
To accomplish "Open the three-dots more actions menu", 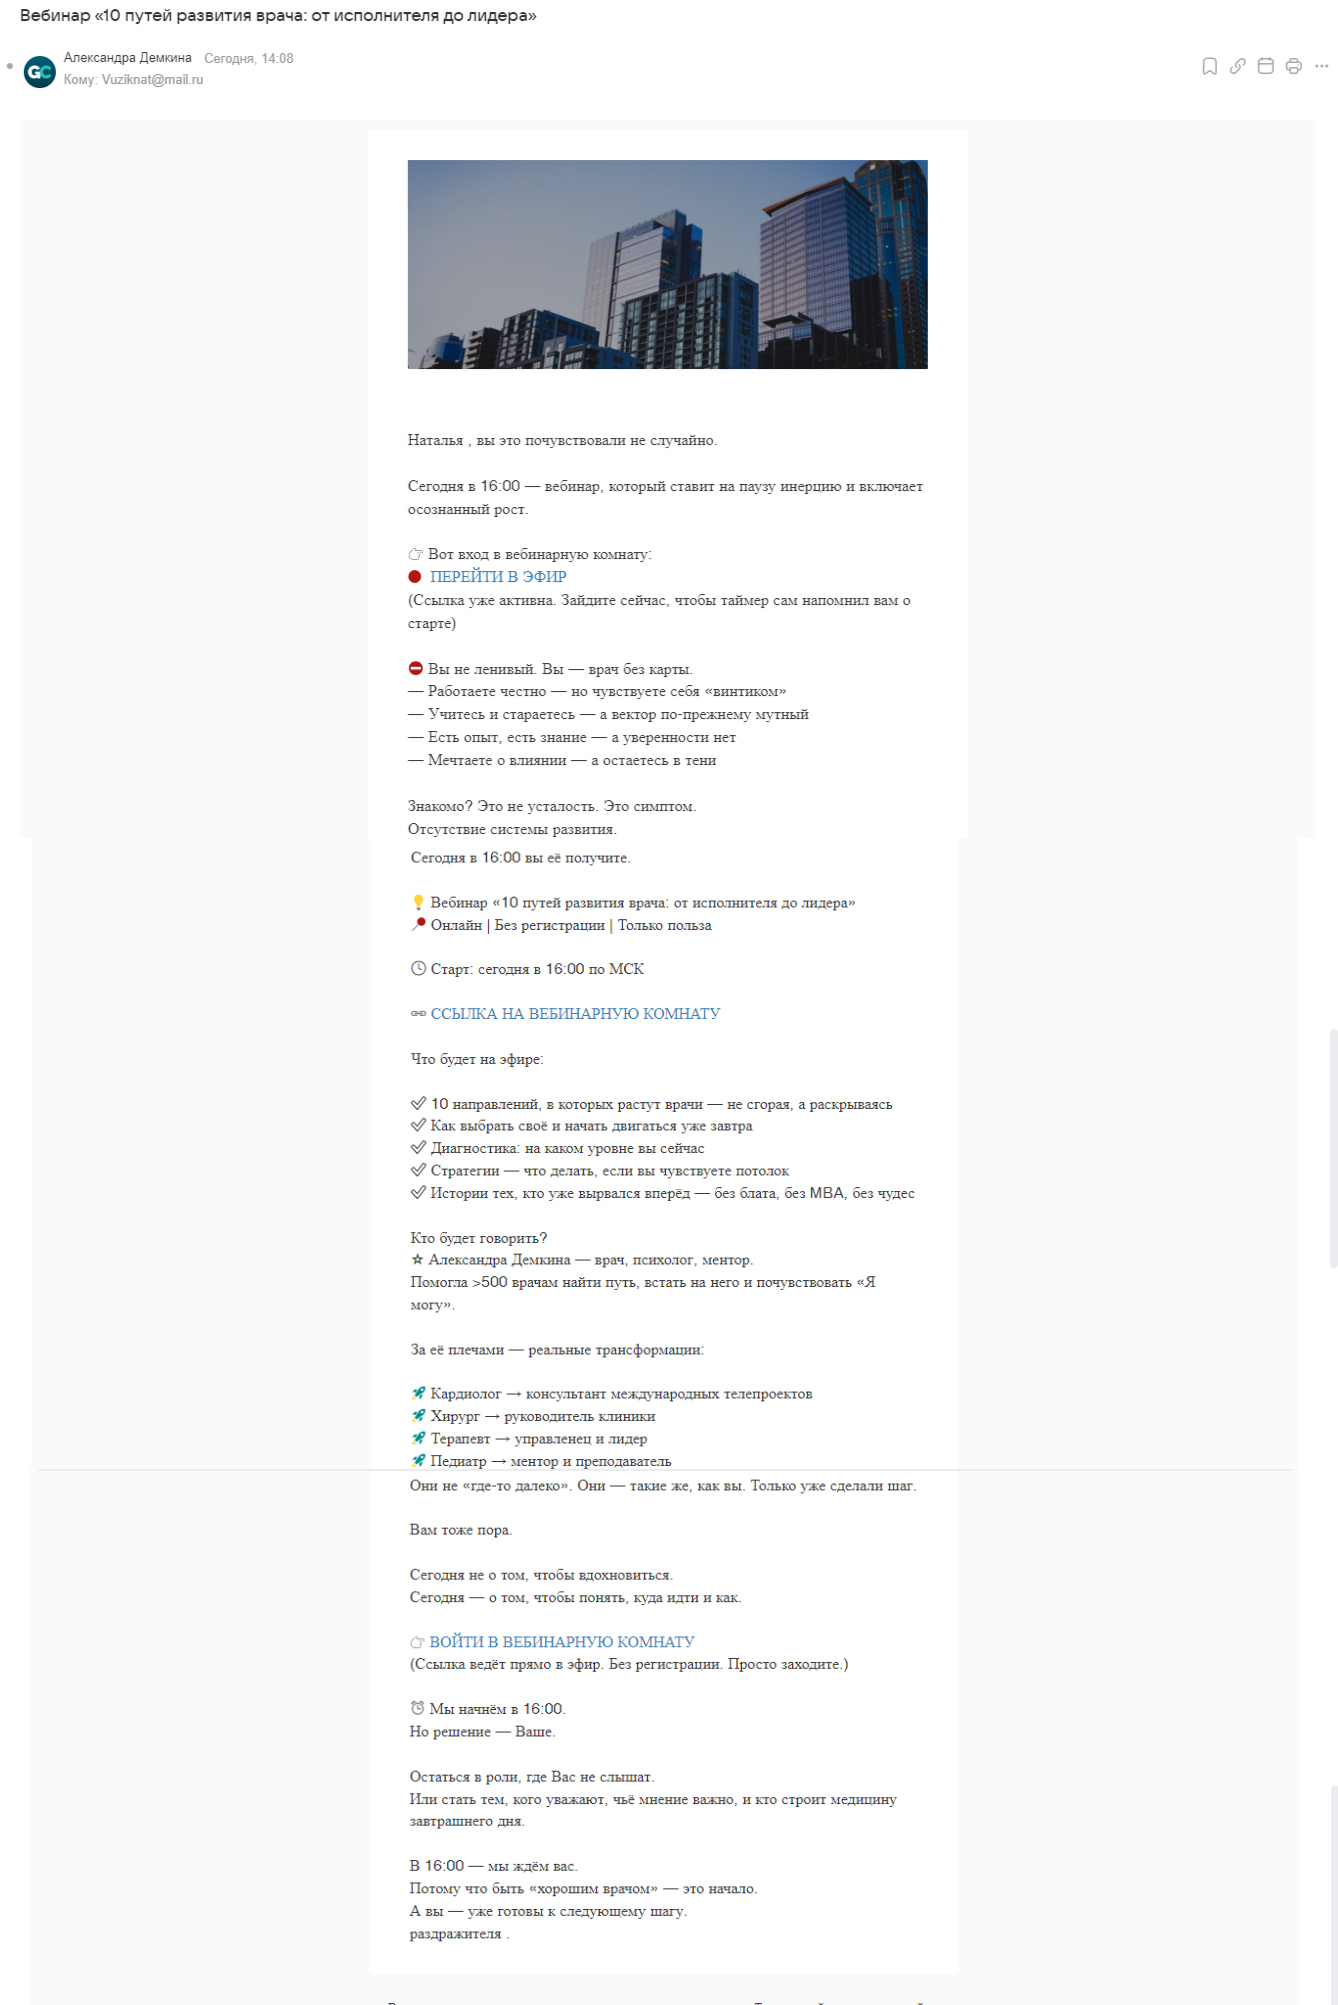I will click(1321, 66).
